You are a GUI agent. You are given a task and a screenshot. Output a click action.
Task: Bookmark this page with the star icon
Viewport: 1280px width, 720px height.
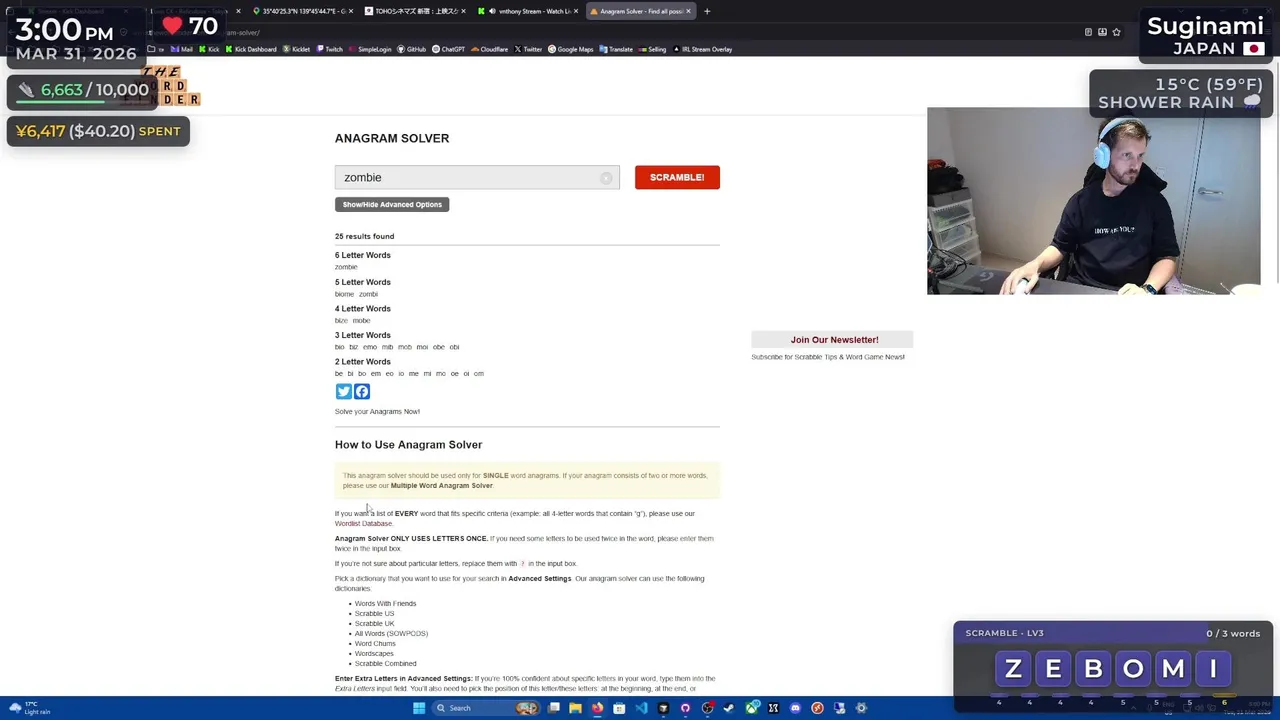[x=1116, y=32]
